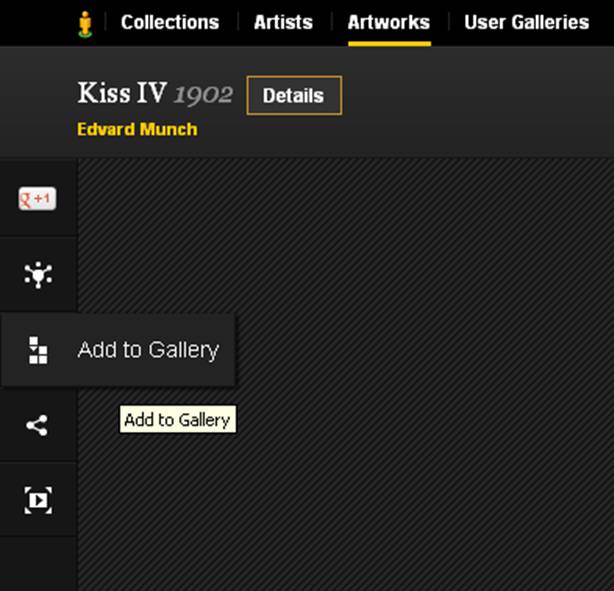
Task: Click the Add to Gallery label text
Action: 148,350
